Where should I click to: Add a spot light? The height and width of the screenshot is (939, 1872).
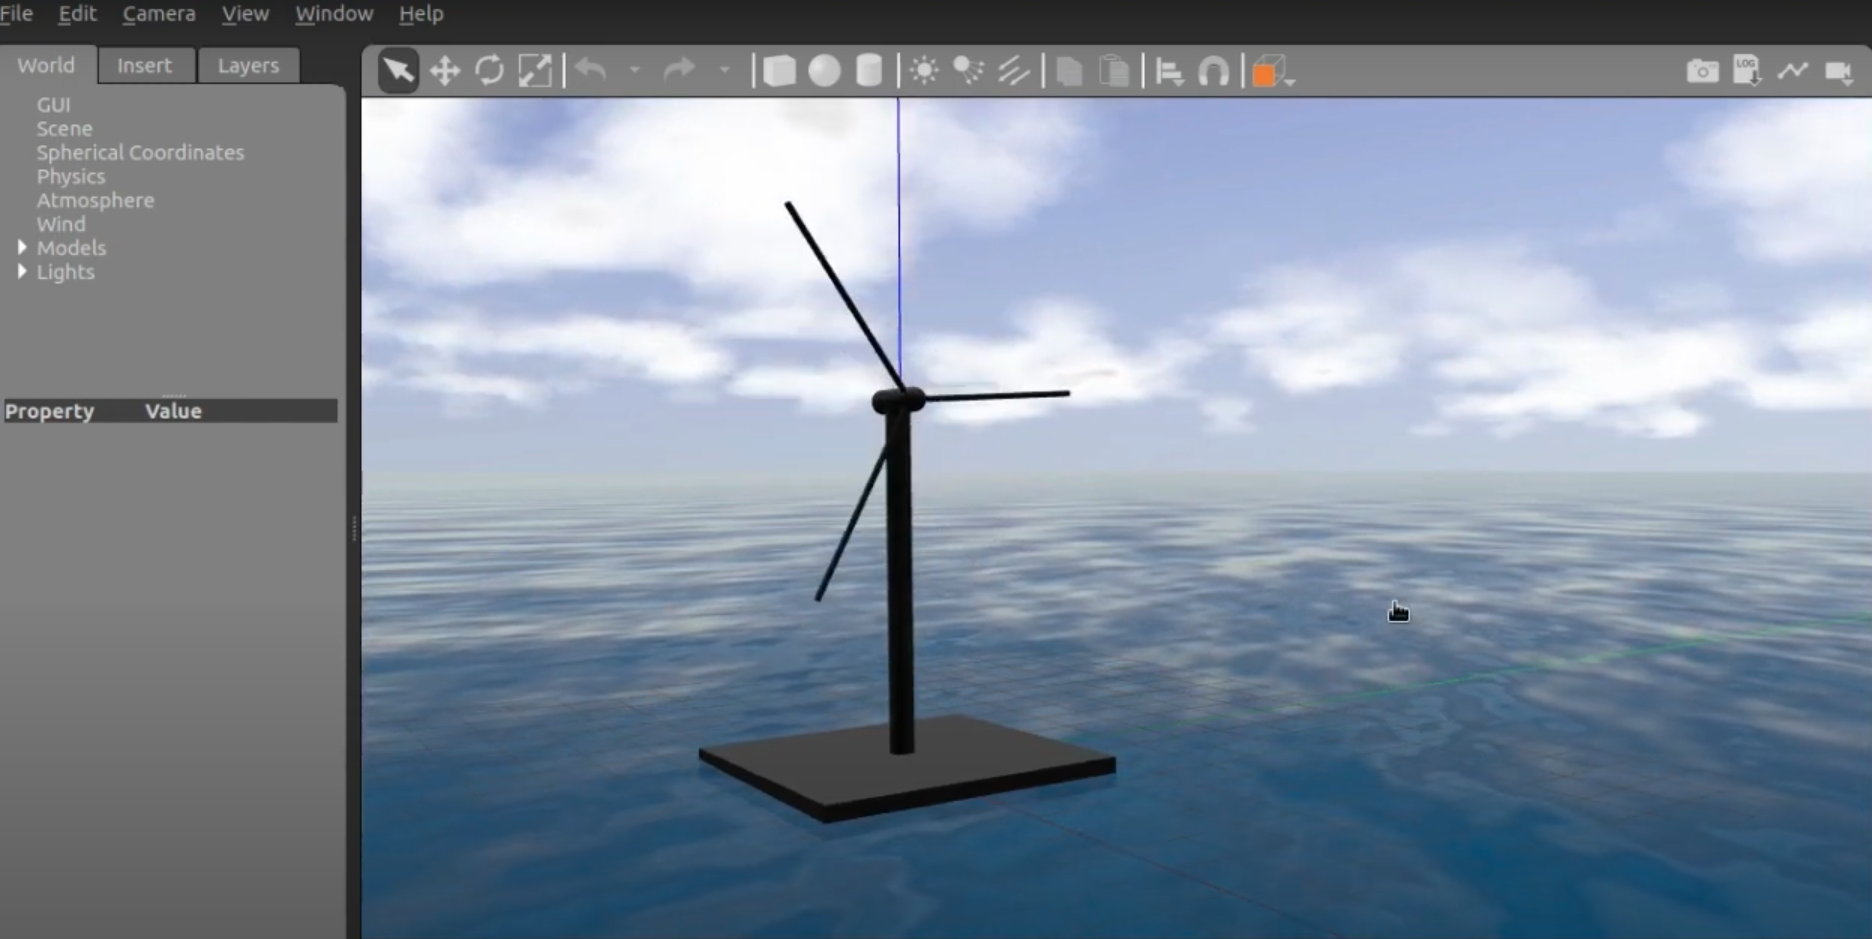[x=968, y=70]
